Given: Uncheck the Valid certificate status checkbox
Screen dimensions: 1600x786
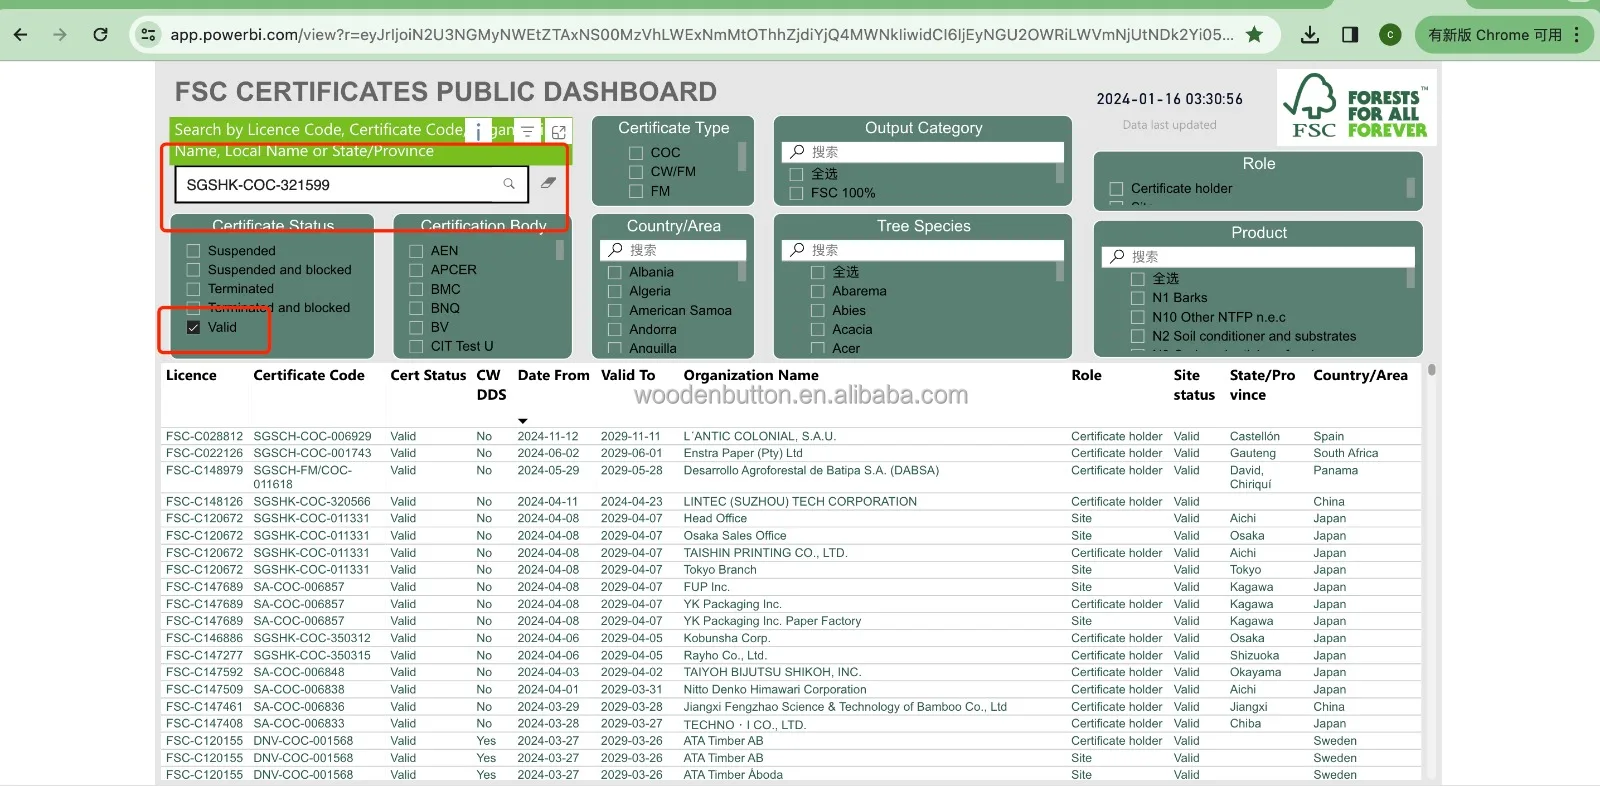Looking at the screenshot, I should (x=194, y=327).
